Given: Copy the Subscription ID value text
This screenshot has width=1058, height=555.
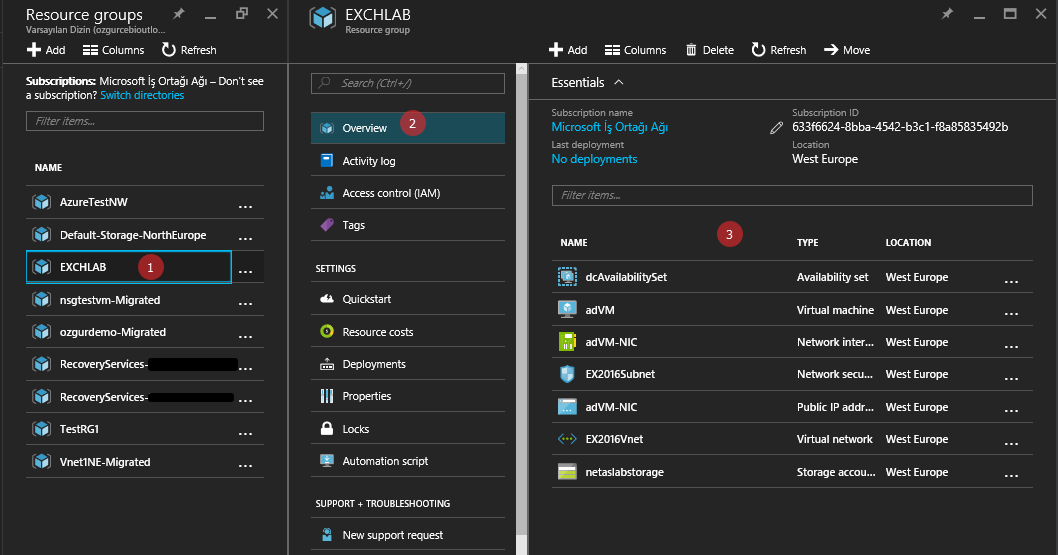Looking at the screenshot, I should pos(900,127).
